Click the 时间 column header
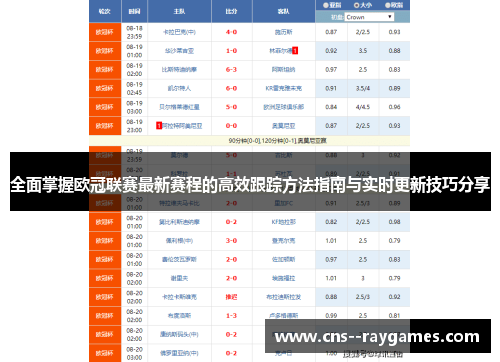 coord(134,11)
